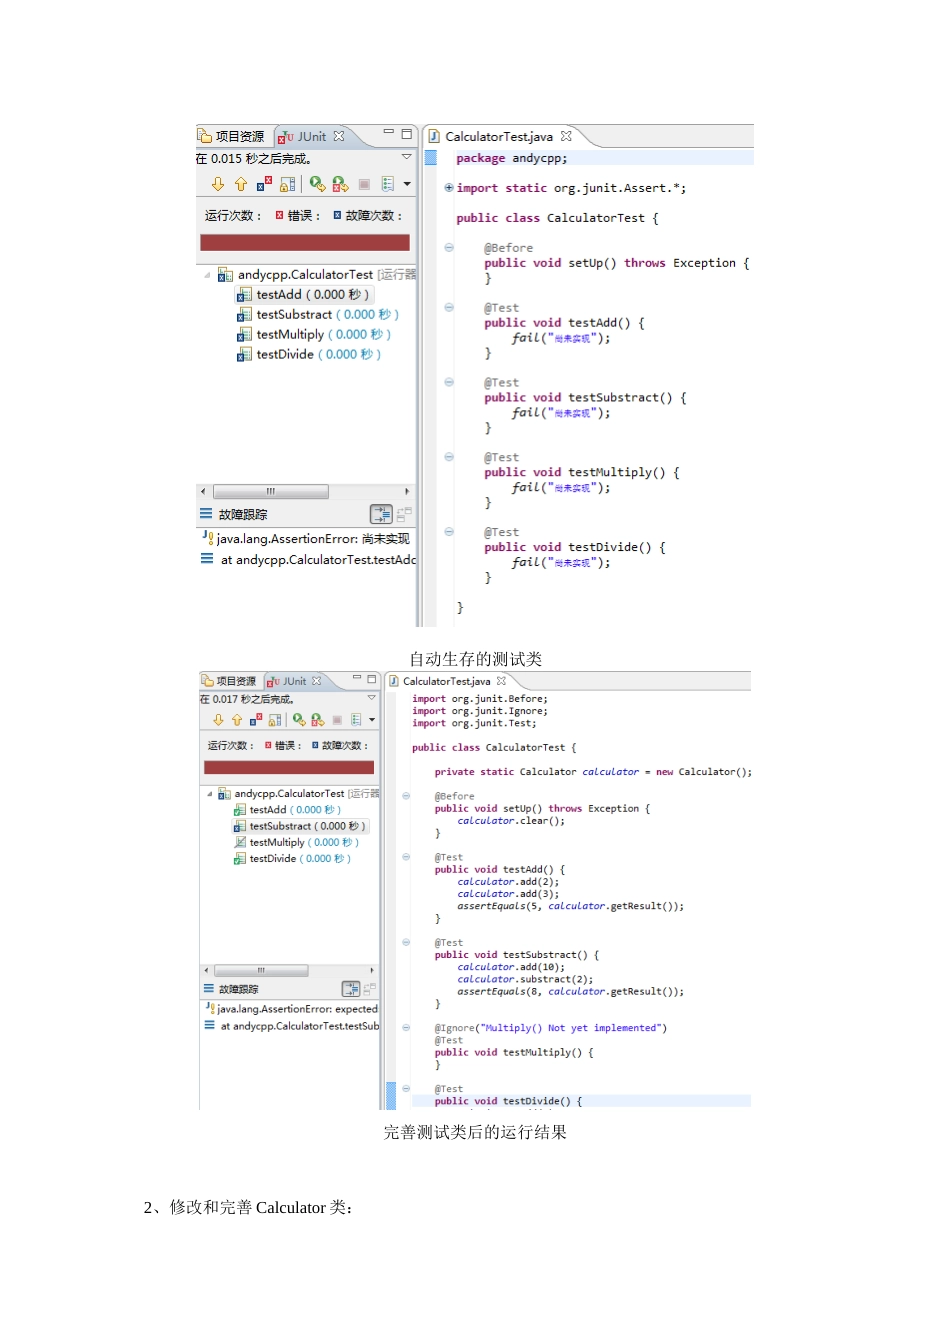Collapse testMultiply() fold marker in upper editor
Viewport: 950px width, 1344px height.
point(449,458)
